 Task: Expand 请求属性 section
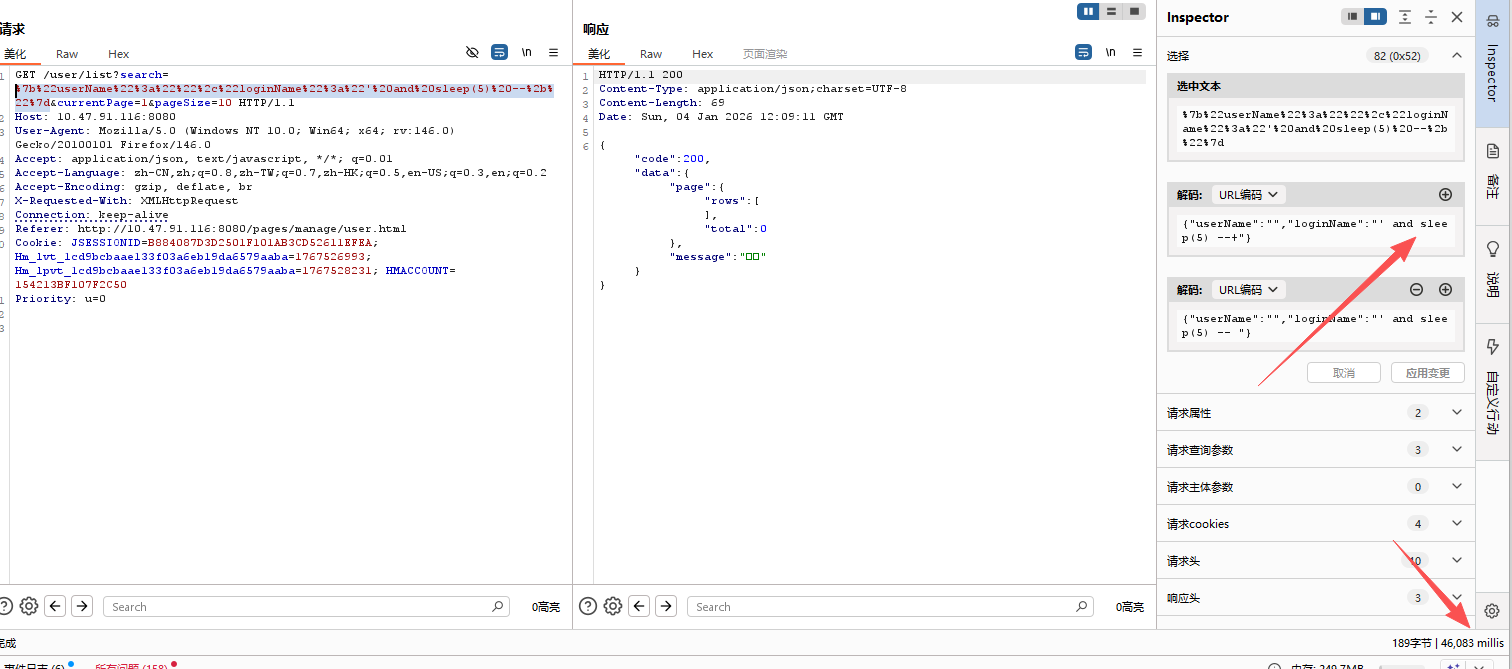point(1456,413)
